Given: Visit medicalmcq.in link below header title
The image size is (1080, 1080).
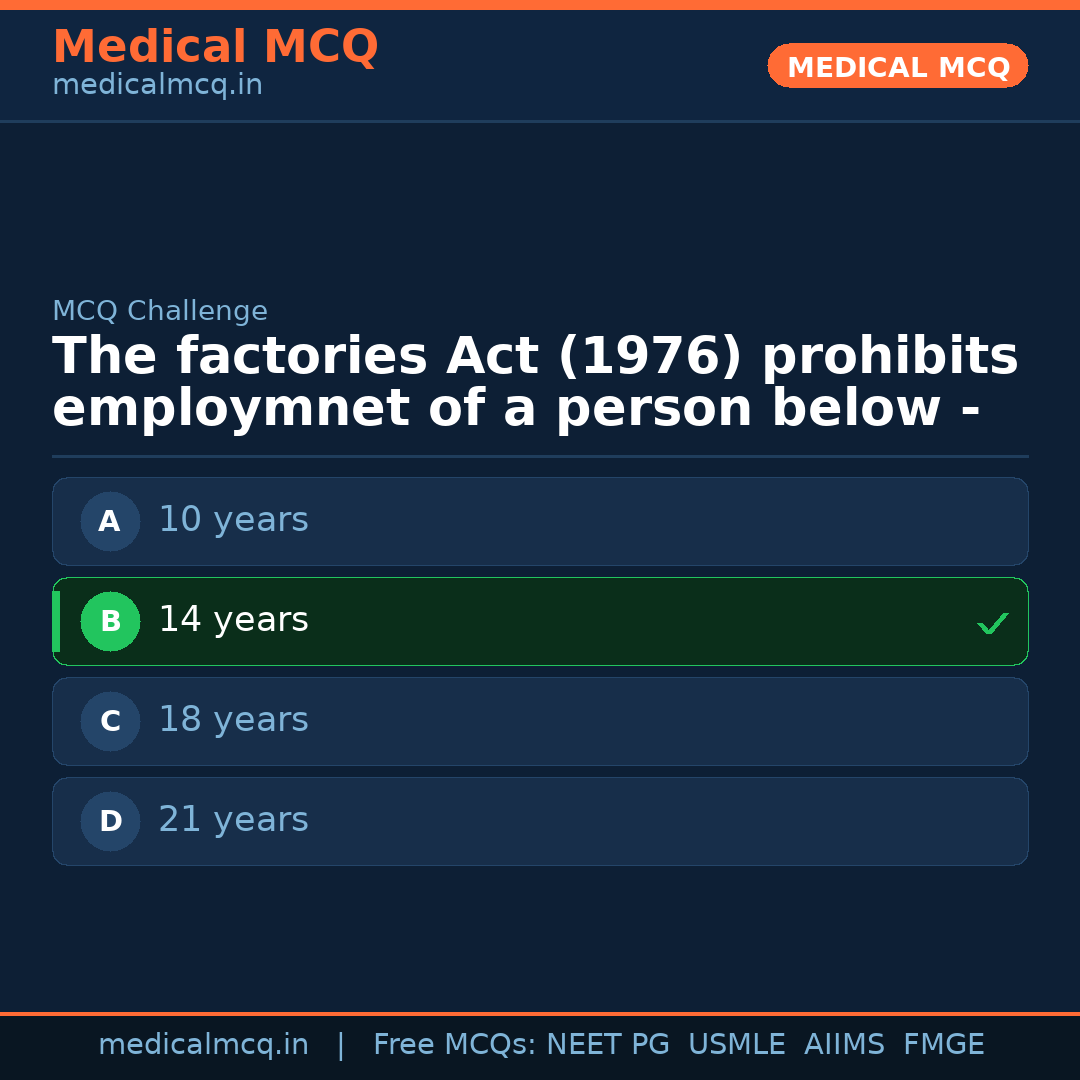Looking at the screenshot, I should (x=157, y=86).
